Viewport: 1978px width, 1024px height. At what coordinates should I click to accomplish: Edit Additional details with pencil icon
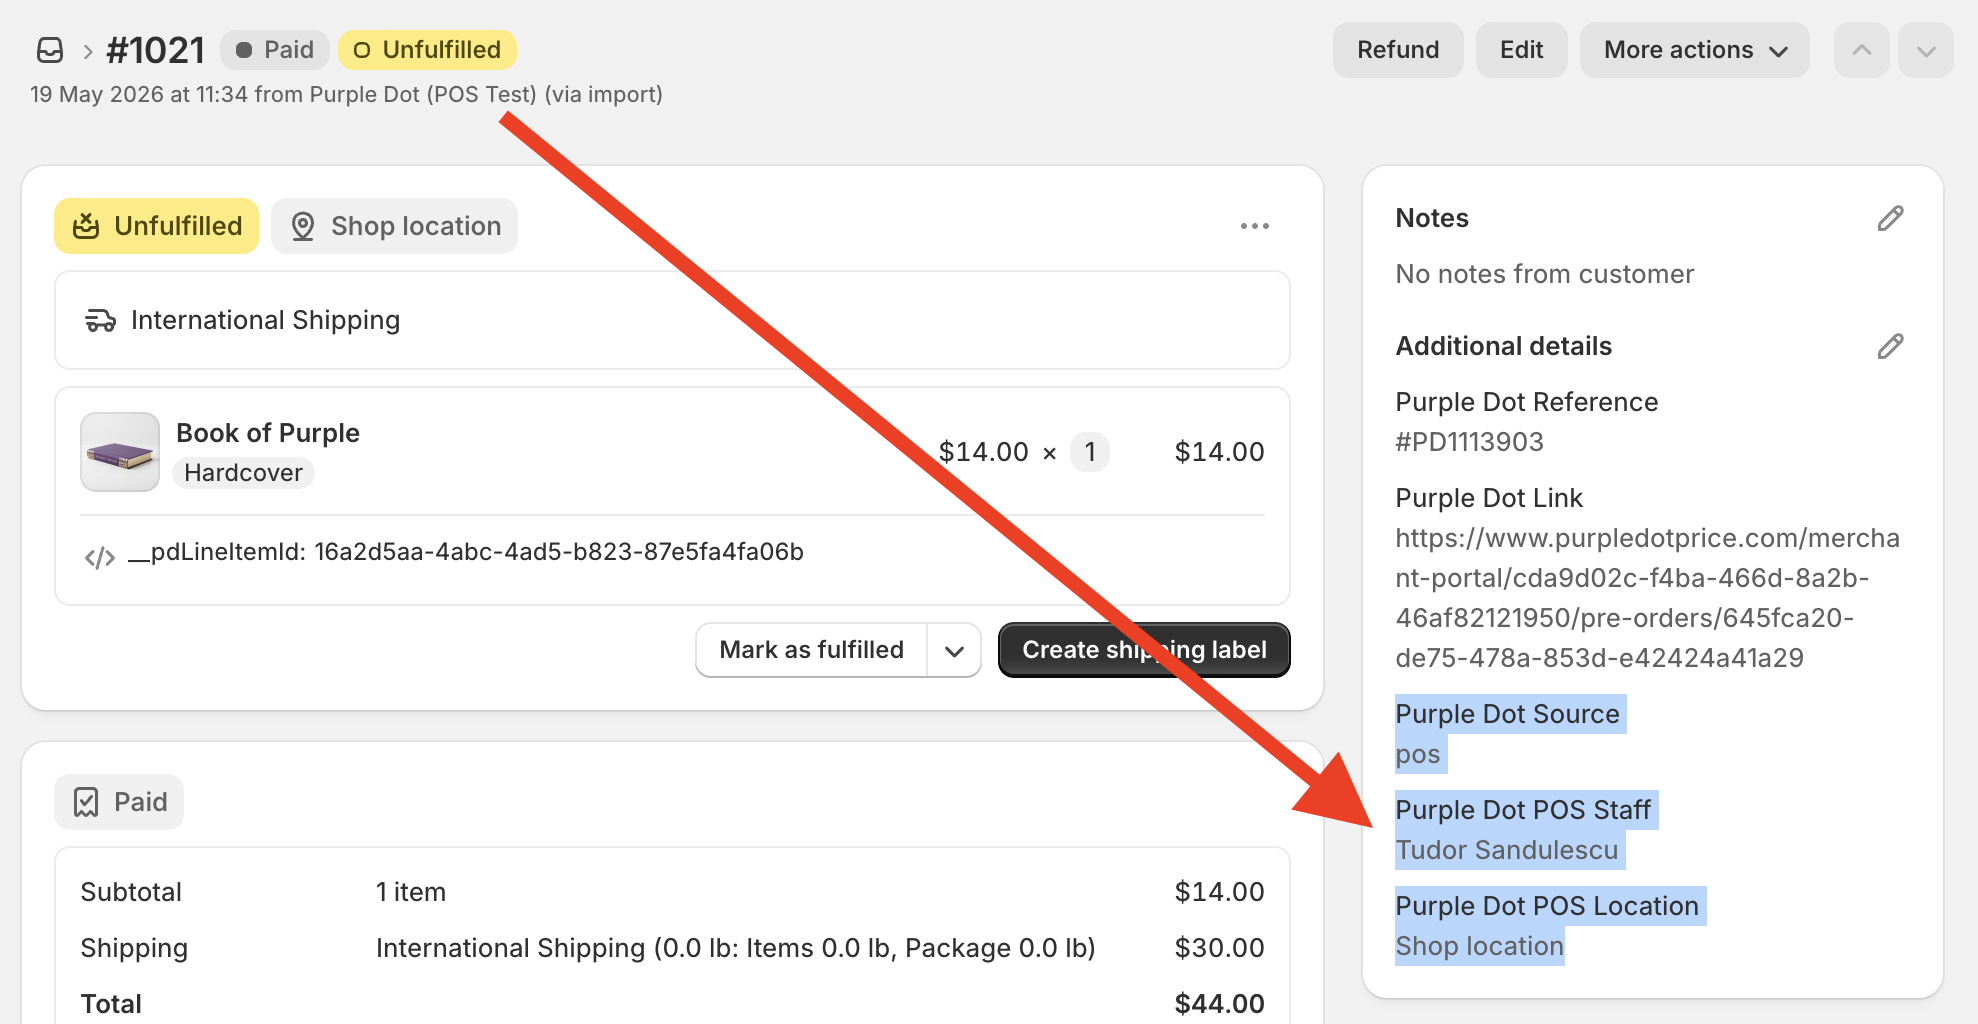tap(1890, 346)
